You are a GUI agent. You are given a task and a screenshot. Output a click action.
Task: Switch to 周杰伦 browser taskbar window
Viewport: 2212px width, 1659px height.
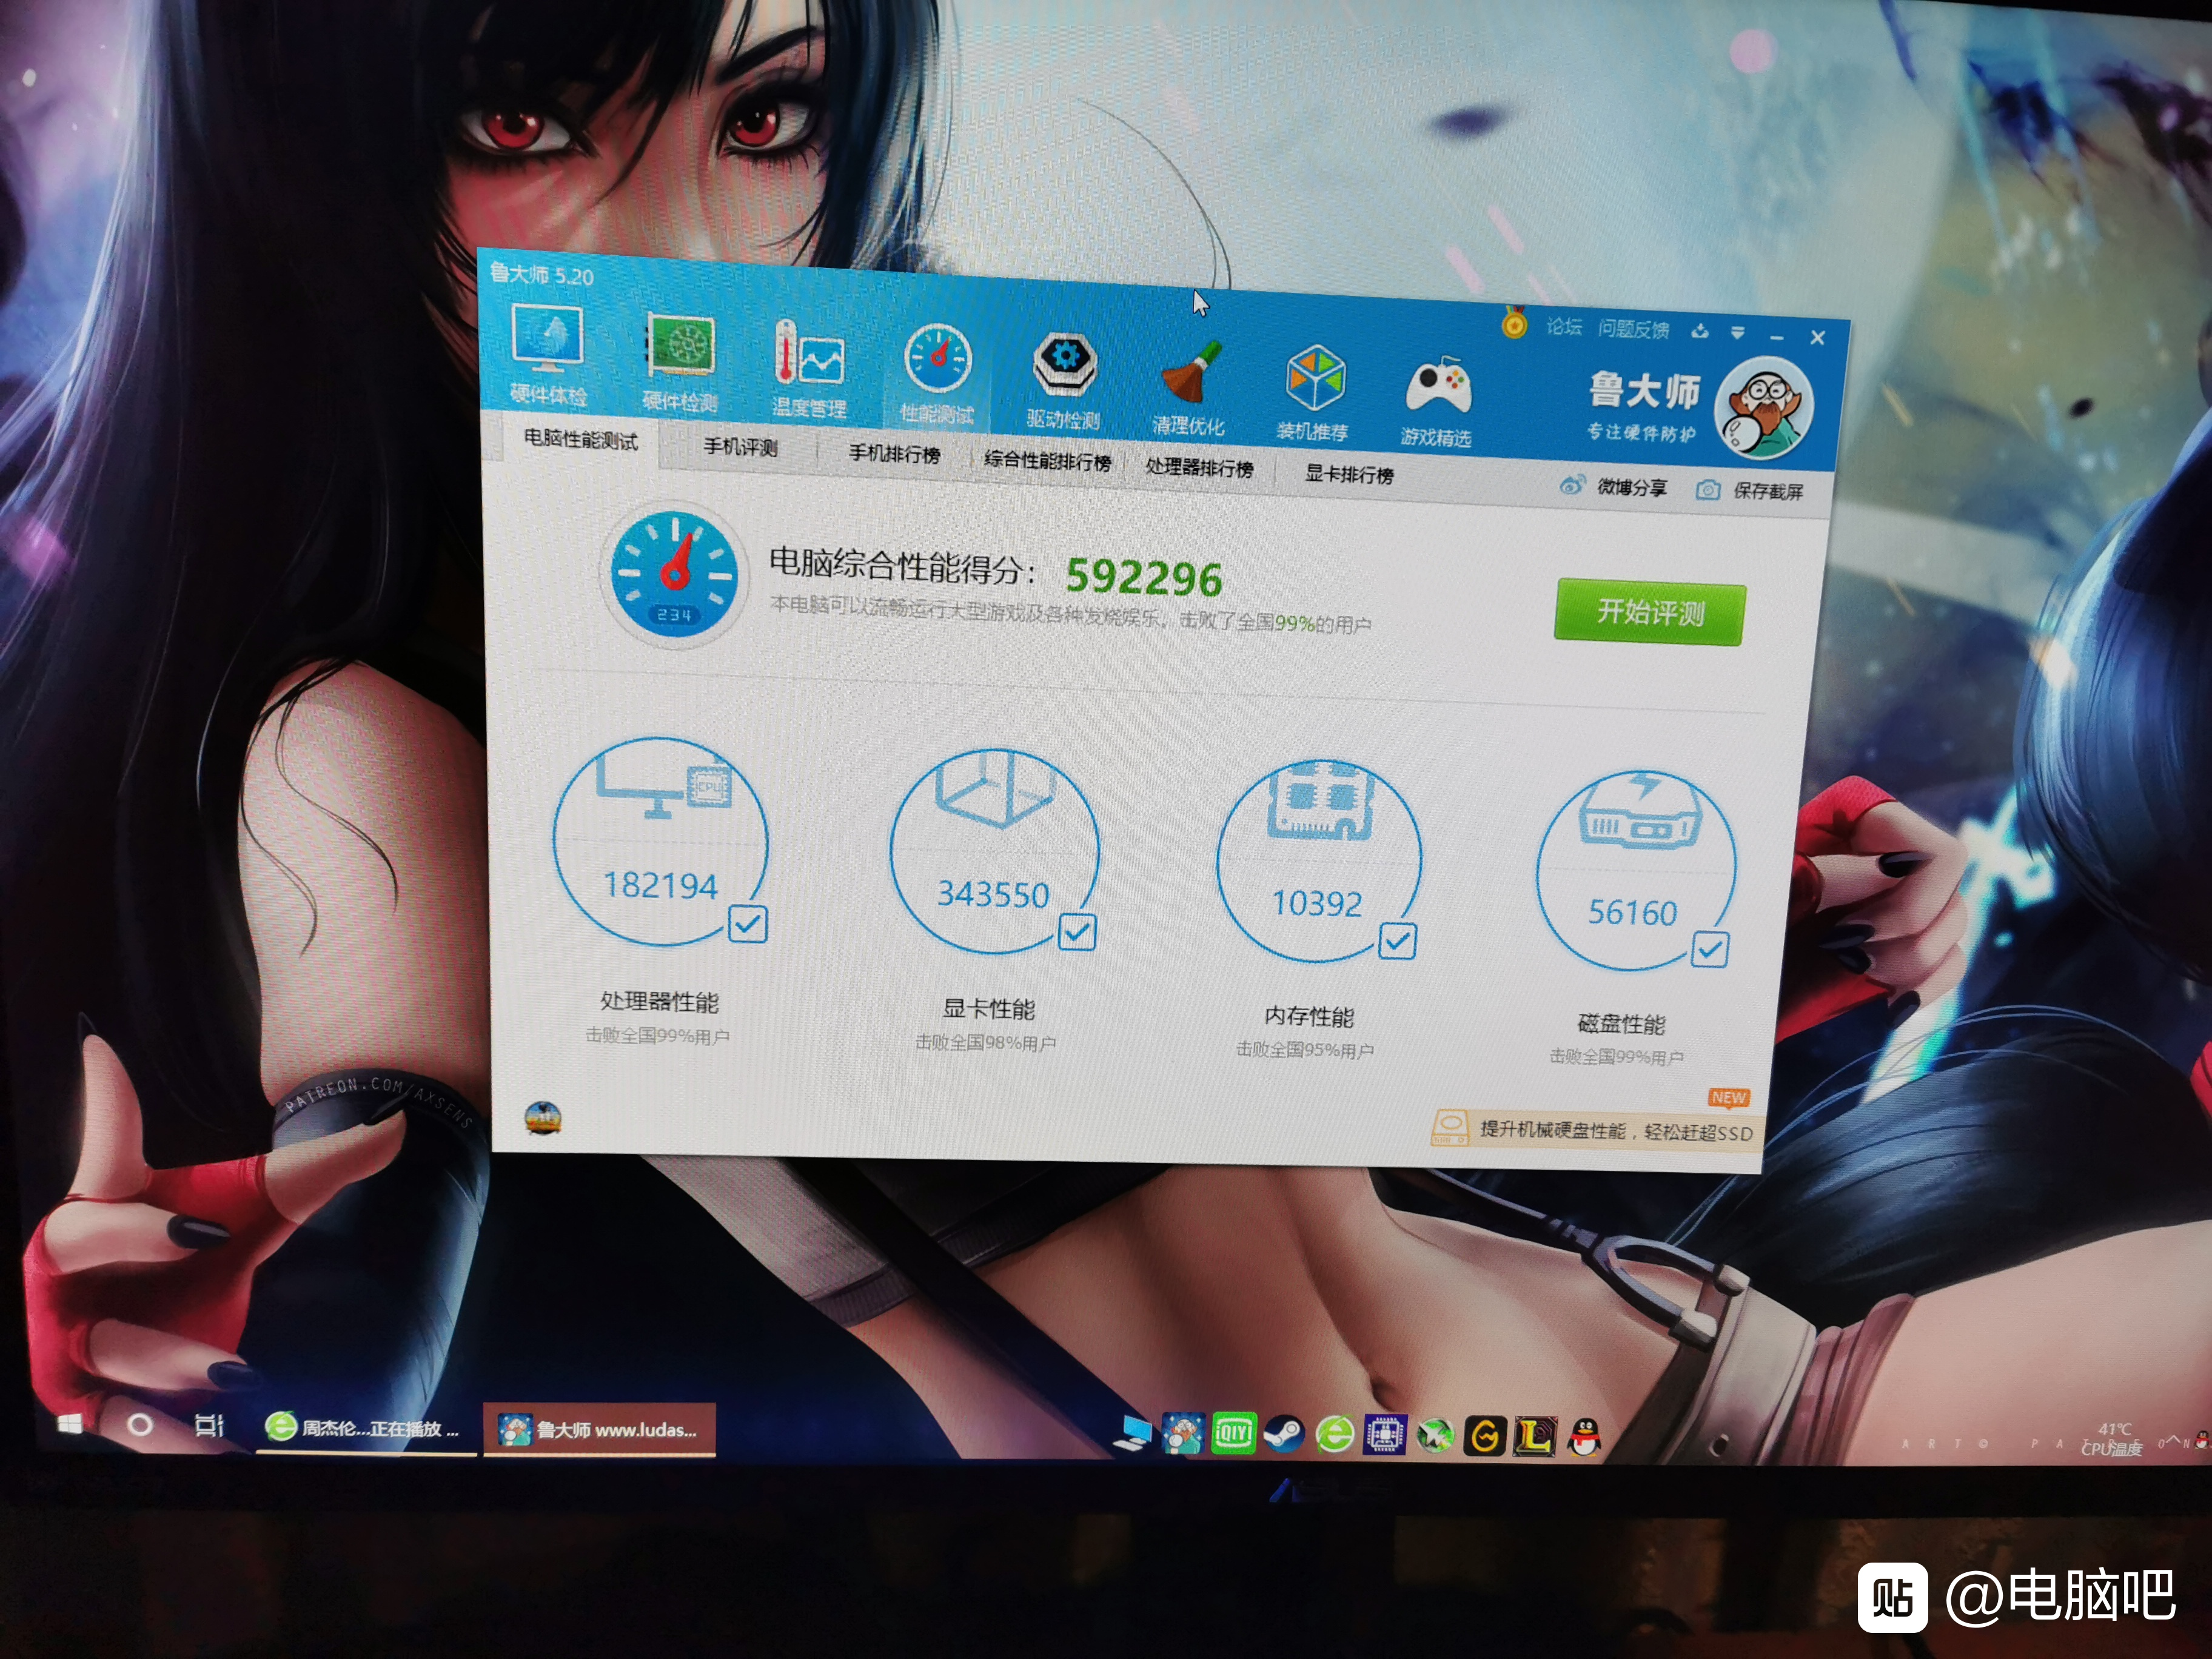coord(365,1427)
